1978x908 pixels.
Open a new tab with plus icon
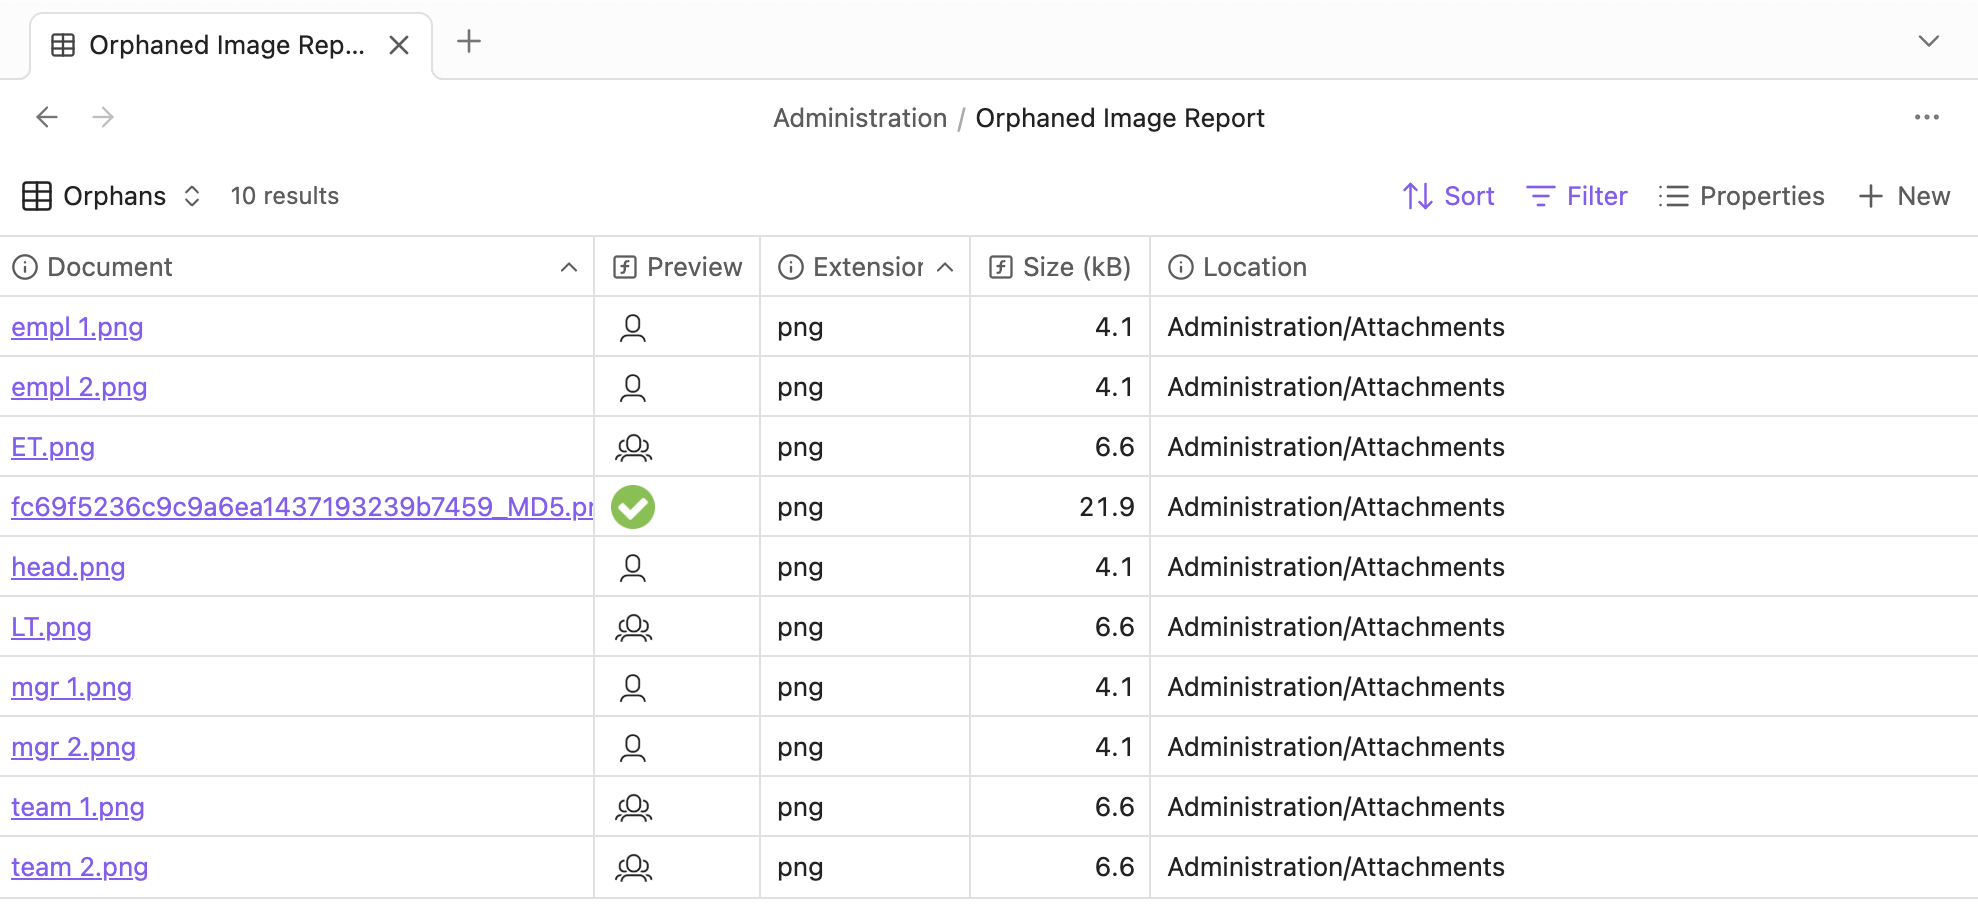(x=468, y=42)
